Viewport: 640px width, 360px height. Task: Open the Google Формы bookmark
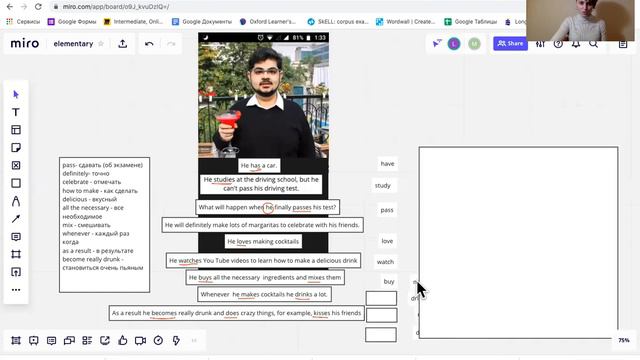72,22
